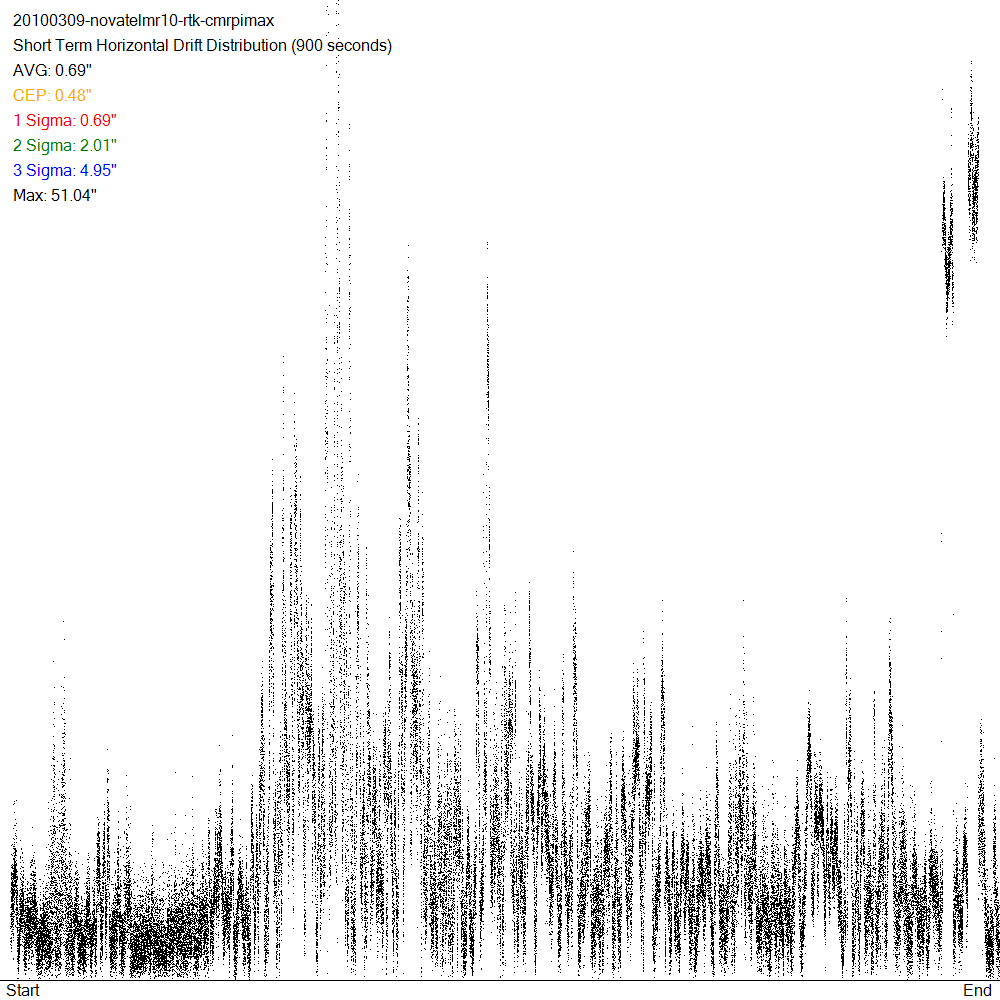1000x1000 pixels.
Task: Click the "Max: 51.04"" statistic line
Action: coord(54,196)
